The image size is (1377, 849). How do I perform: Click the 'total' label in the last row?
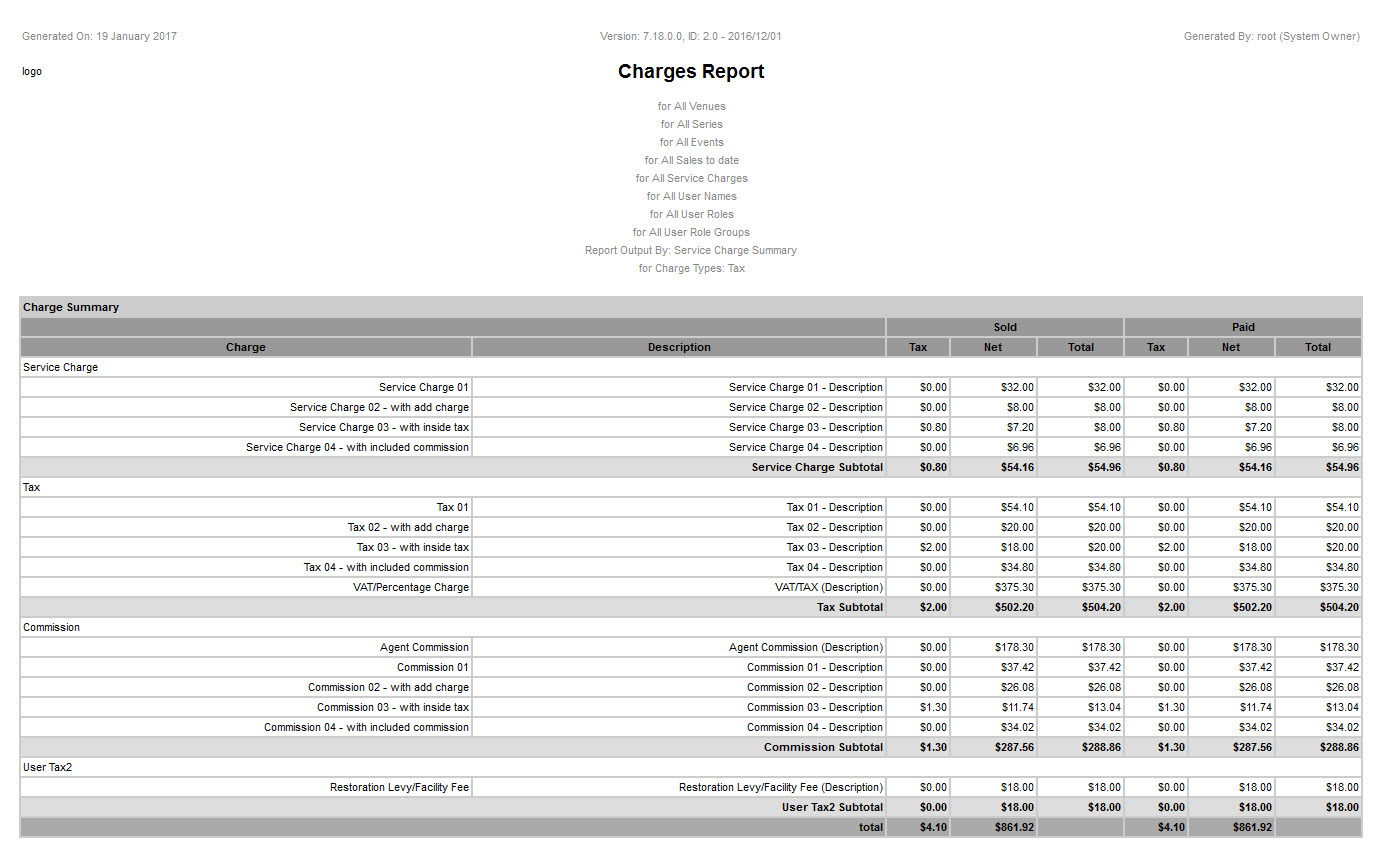(x=871, y=827)
